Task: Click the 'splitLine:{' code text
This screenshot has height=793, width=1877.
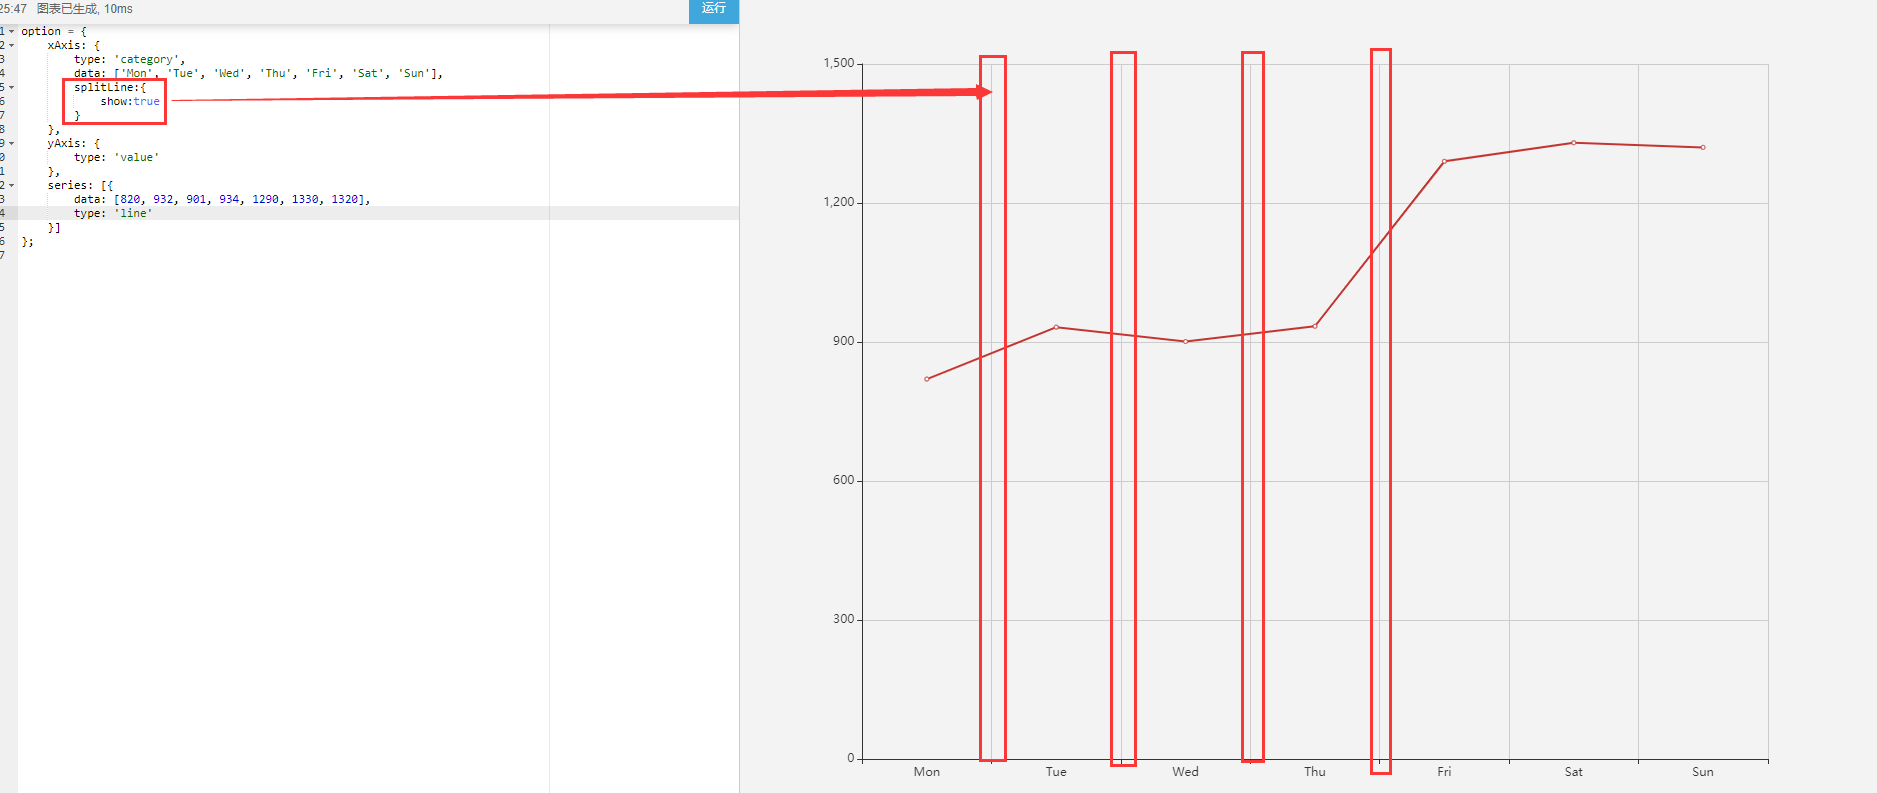Action: pos(110,88)
